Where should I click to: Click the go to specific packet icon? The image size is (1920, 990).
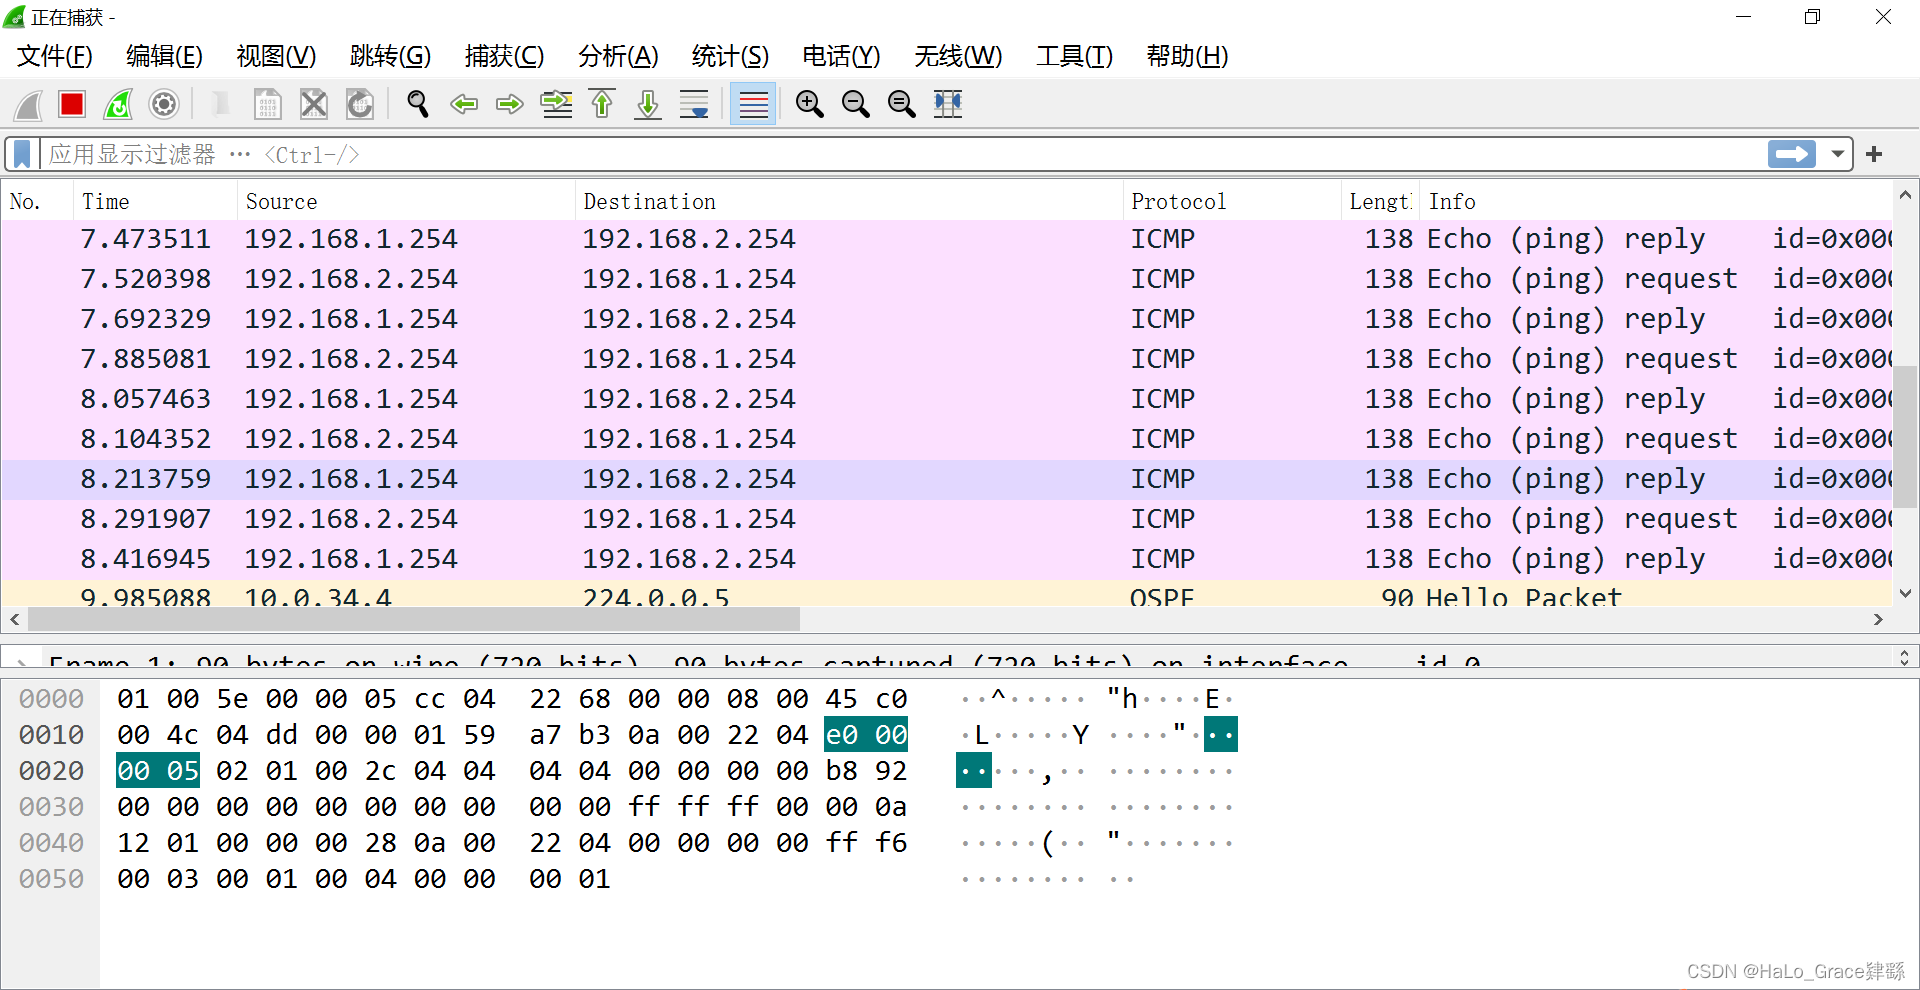pos(556,104)
